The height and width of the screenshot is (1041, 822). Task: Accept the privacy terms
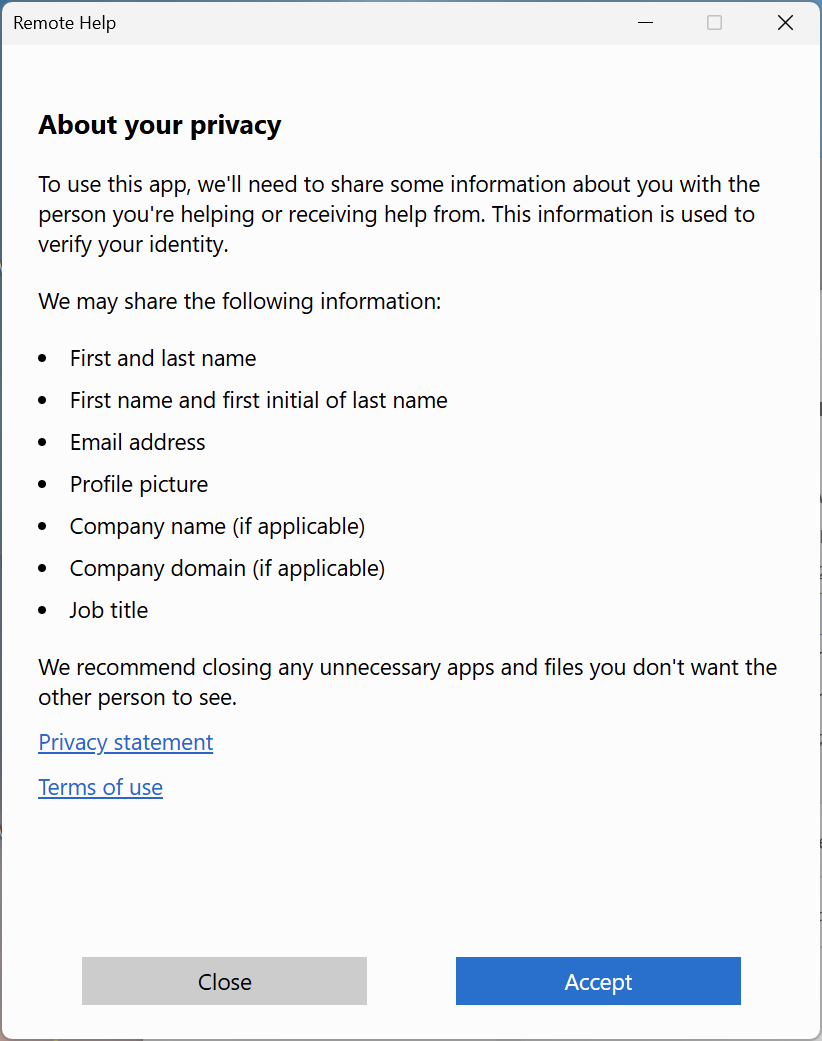tap(598, 981)
